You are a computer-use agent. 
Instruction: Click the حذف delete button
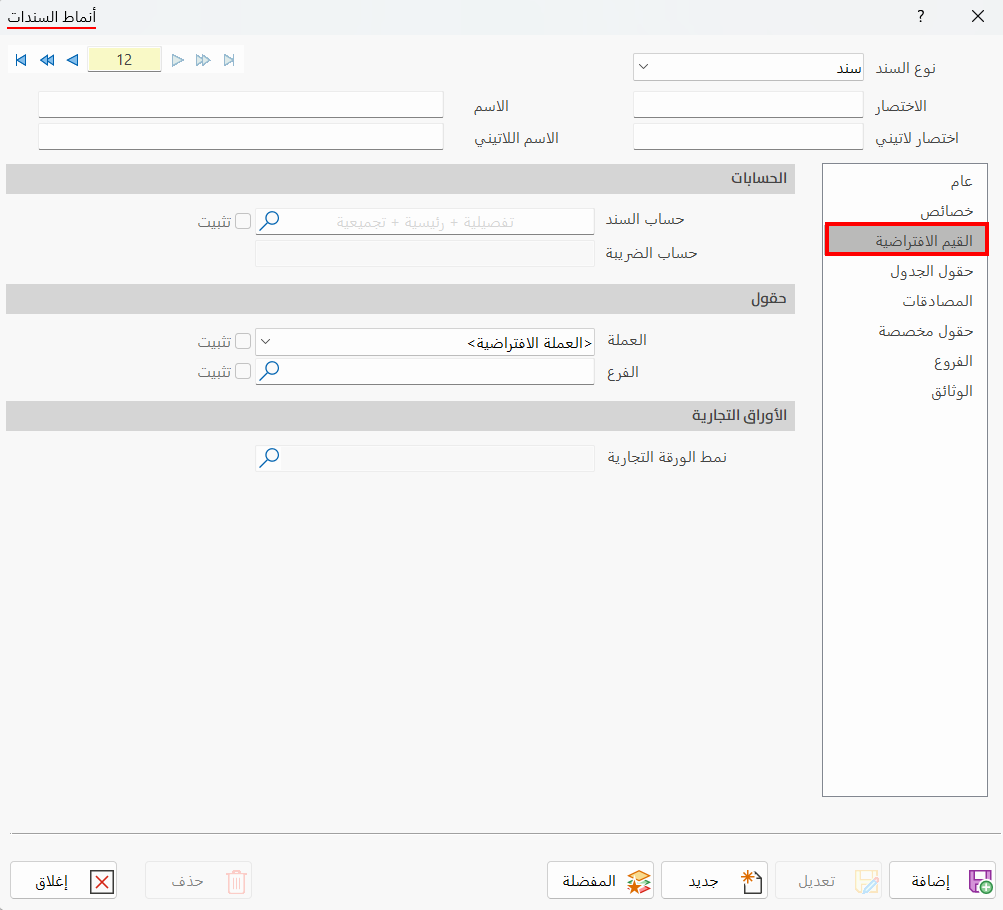[x=198, y=881]
